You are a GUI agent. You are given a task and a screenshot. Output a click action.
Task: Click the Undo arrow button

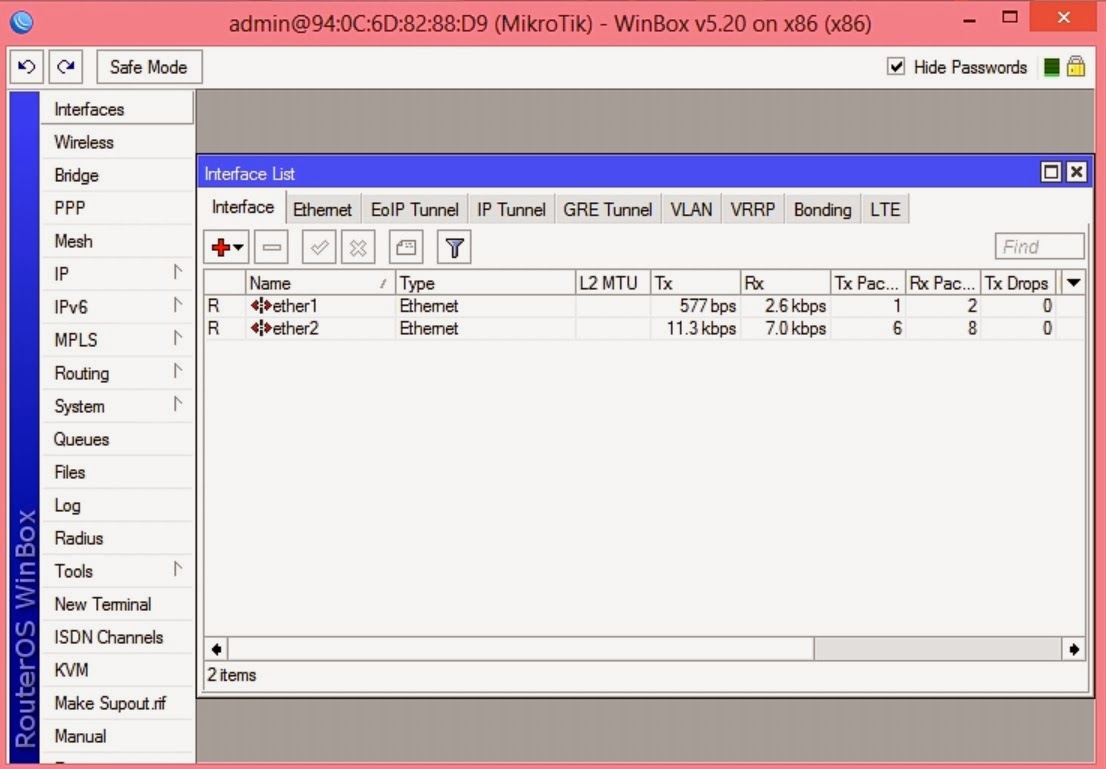pyautogui.click(x=27, y=67)
